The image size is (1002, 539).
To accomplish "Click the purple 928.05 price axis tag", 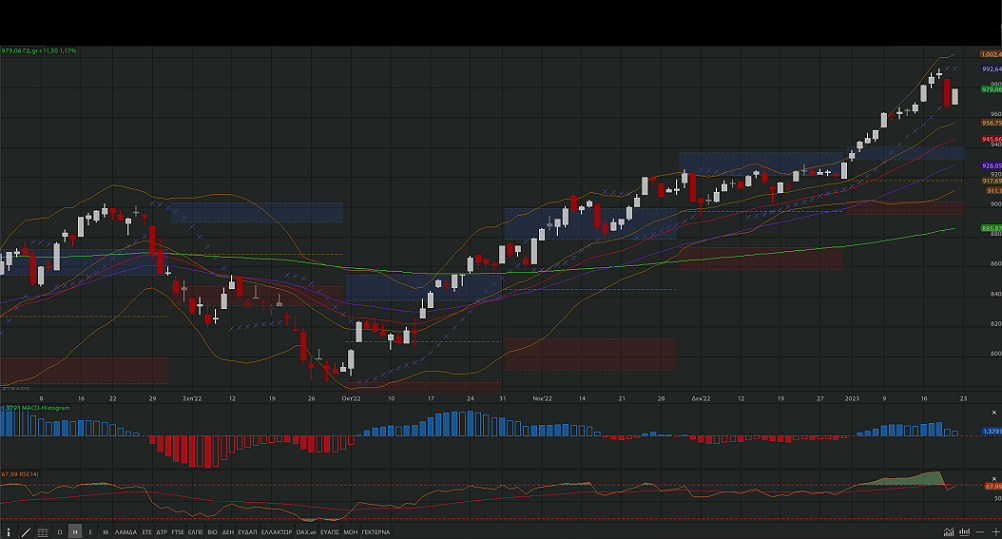I will click(991, 166).
